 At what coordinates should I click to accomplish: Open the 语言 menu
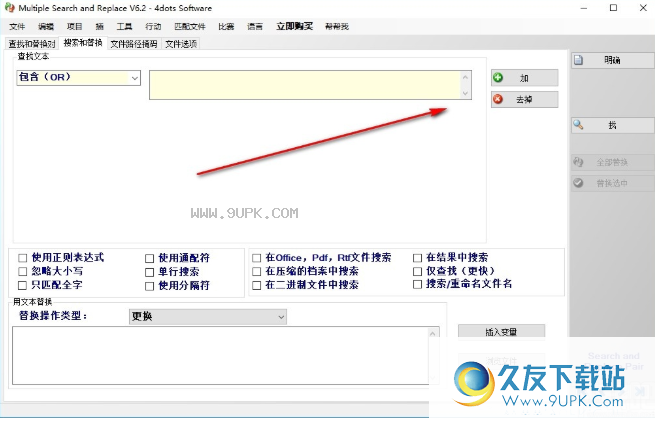[x=255, y=27]
